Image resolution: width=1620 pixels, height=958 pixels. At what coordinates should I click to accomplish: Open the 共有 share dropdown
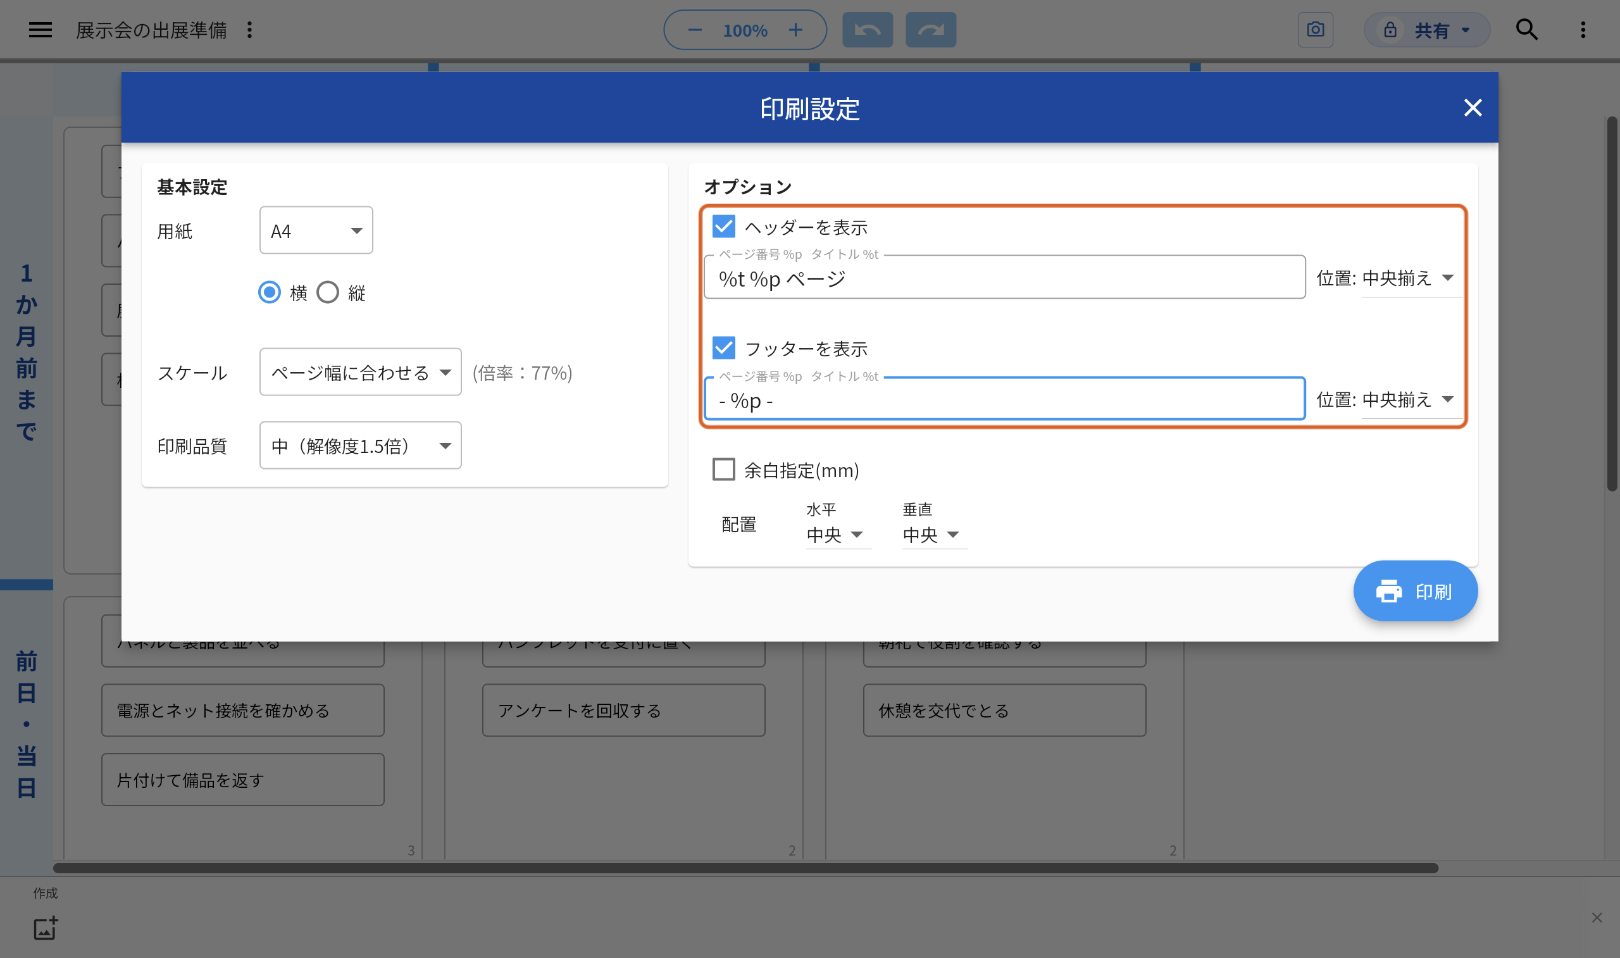tap(1427, 30)
